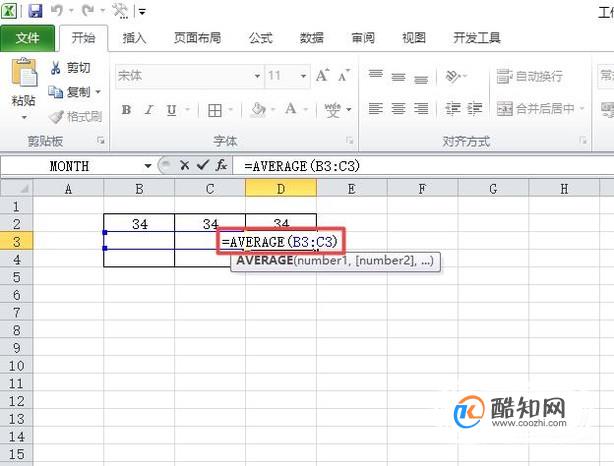Screen dimensions: 614x466
Task: Expand the Borders dropdown arrow
Action: [231, 110]
